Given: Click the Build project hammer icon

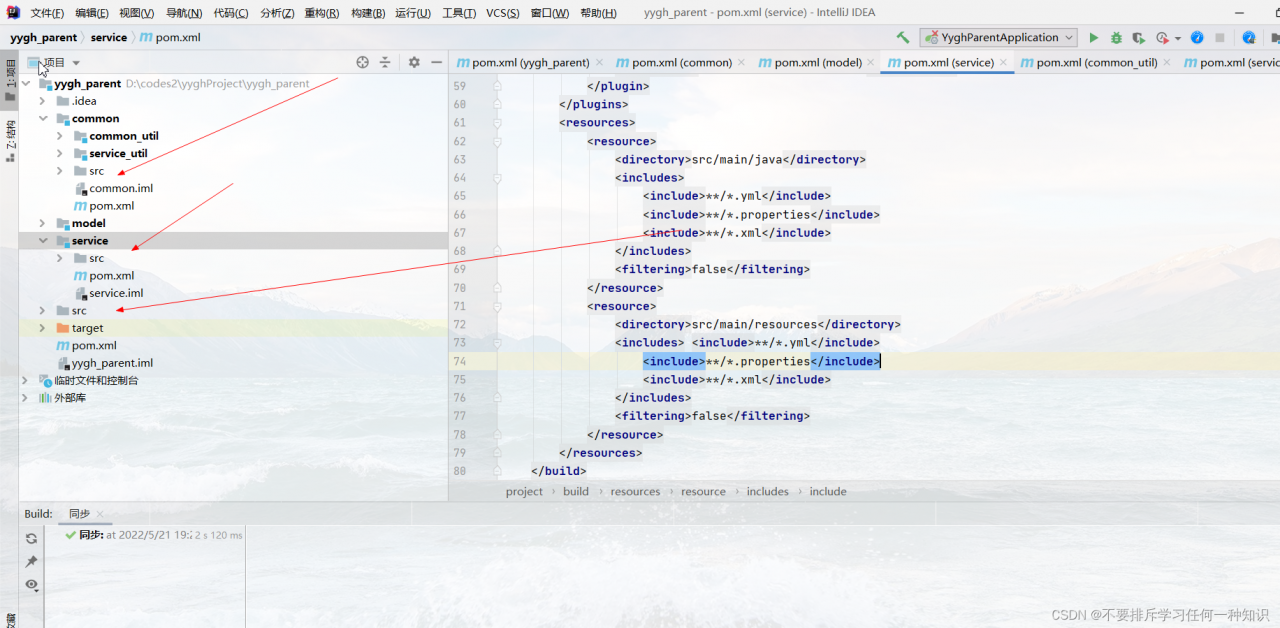Looking at the screenshot, I should click(903, 37).
